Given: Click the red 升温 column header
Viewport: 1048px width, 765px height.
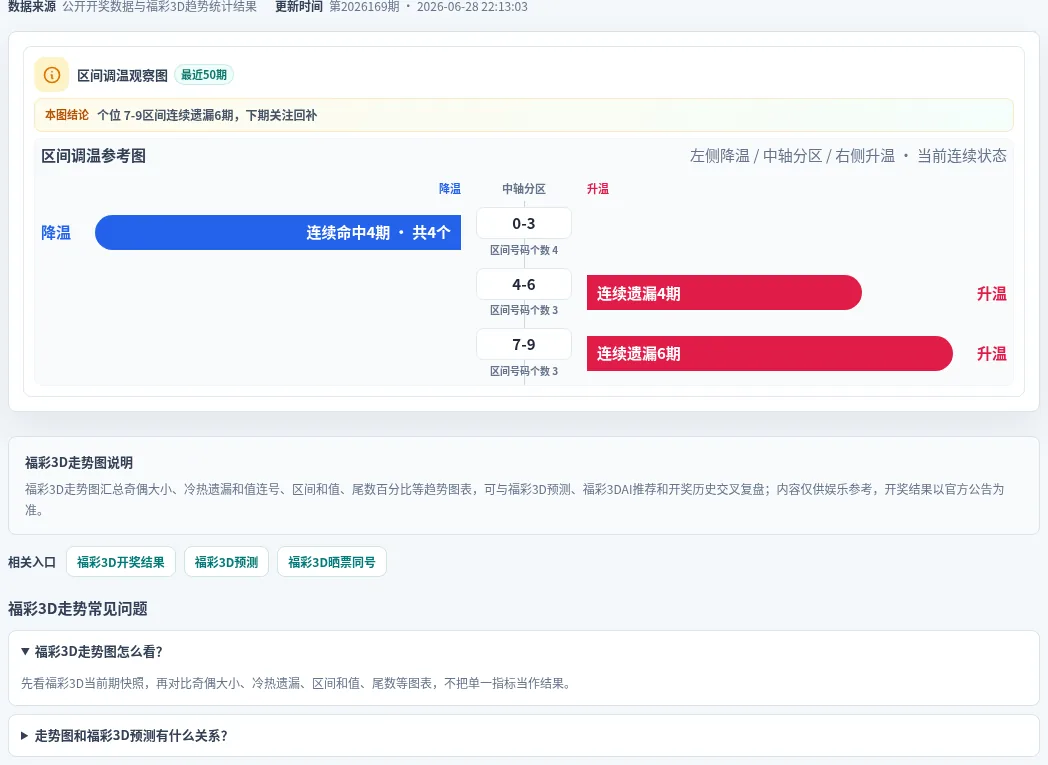Looking at the screenshot, I should click(x=598, y=188).
